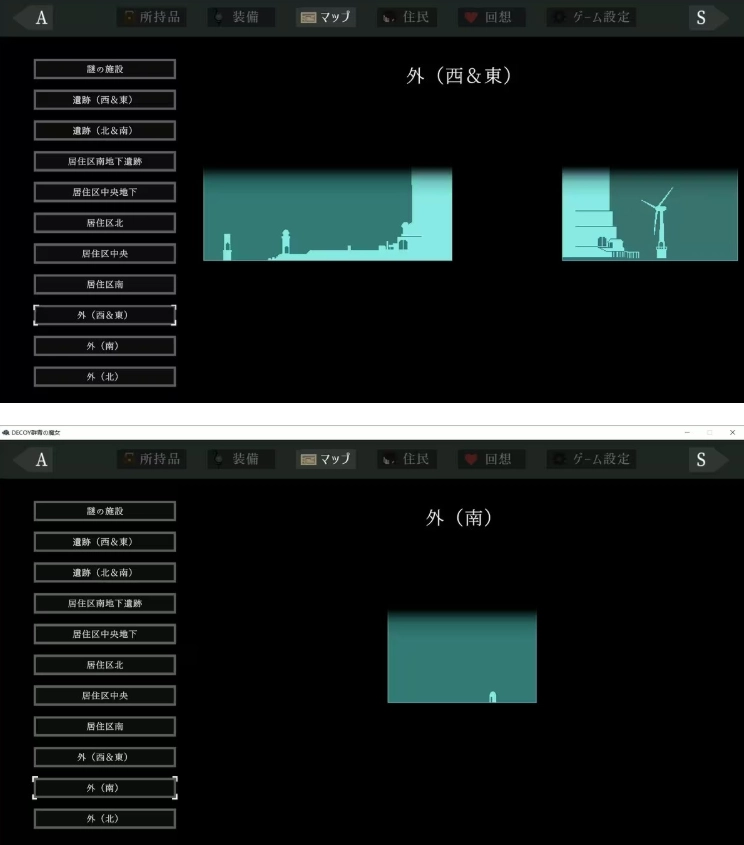Open the 住民 residents tab in the top menu

[x=407, y=17]
